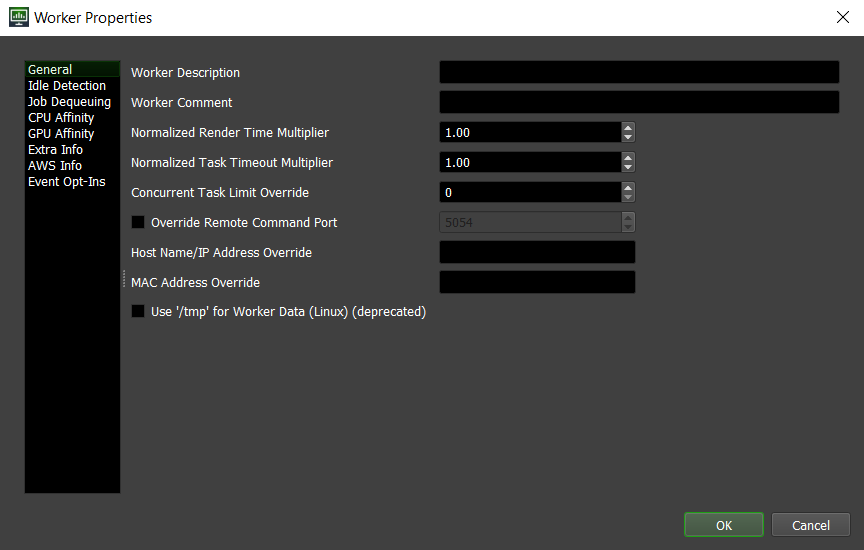Confirm the changes with the OK button
864x550 pixels.
723,525
